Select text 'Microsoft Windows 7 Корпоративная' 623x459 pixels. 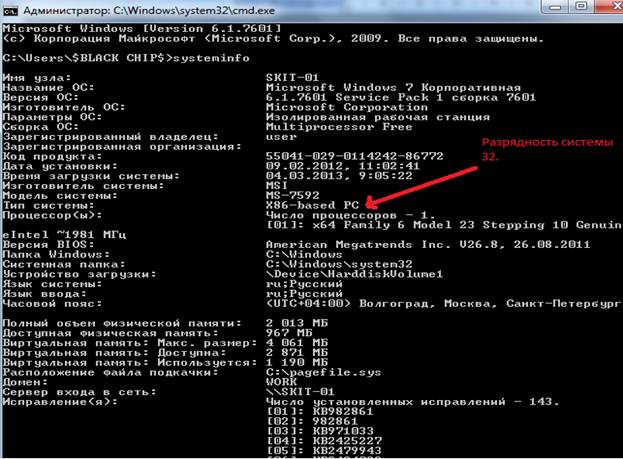(393, 87)
